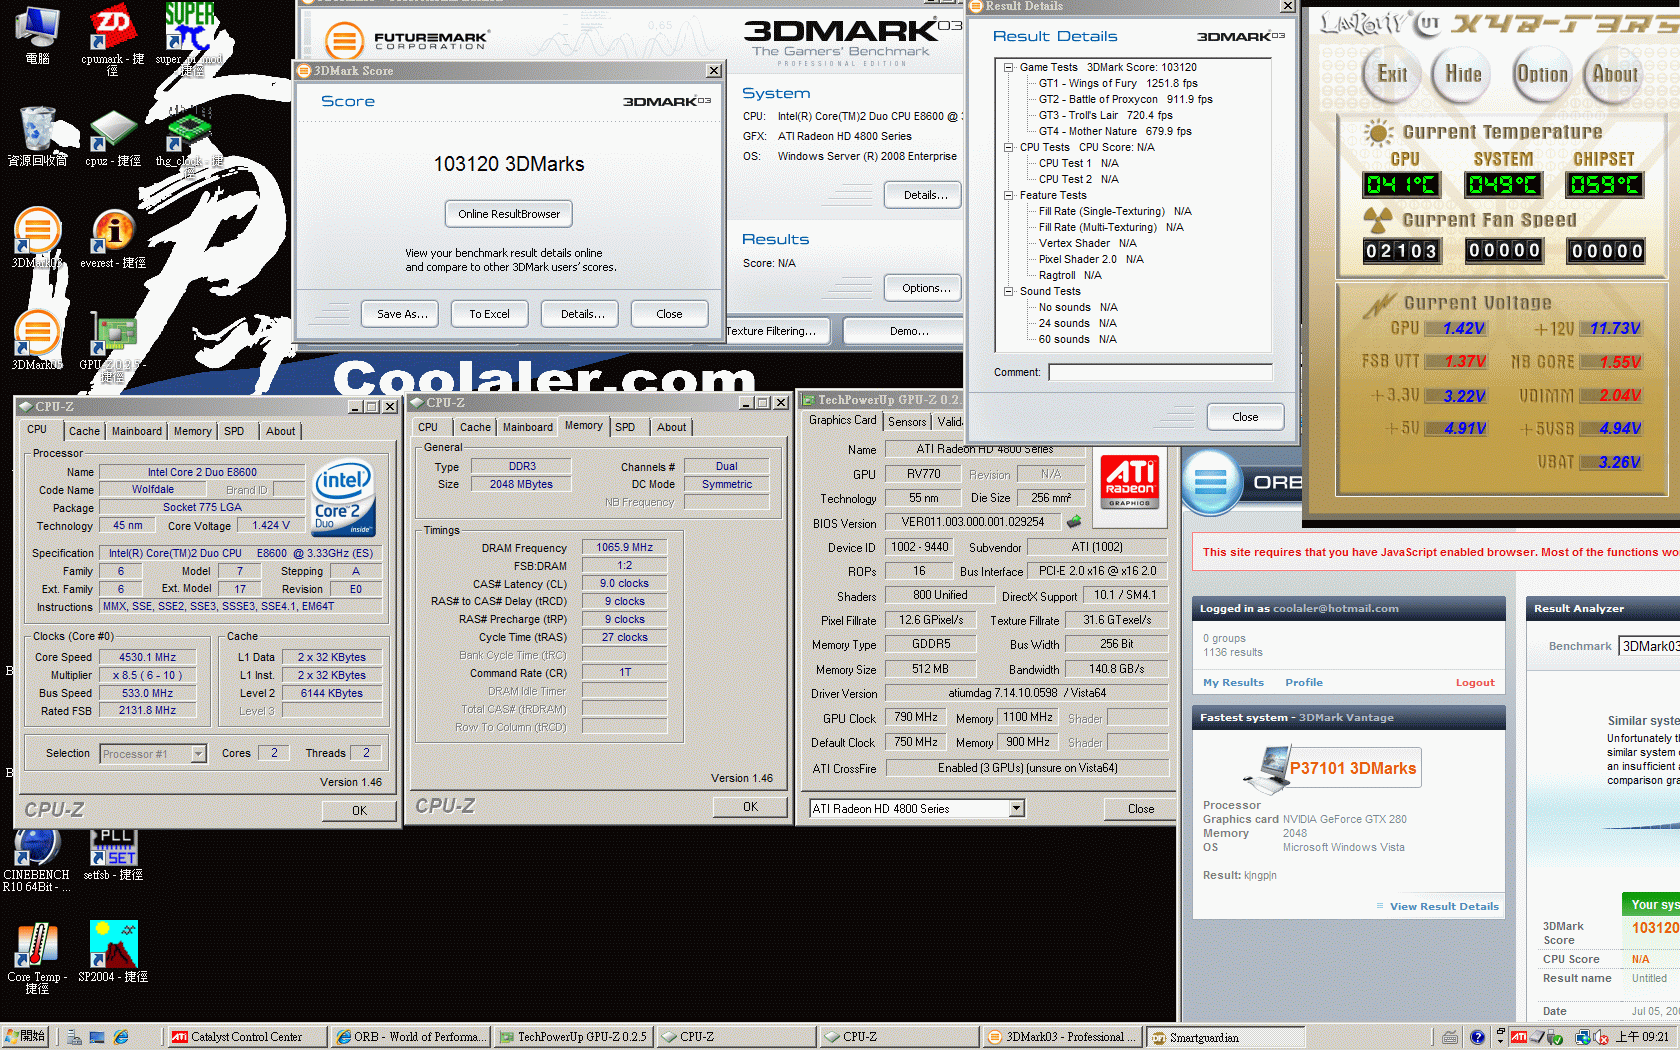The image size is (1680, 1050).
Task: Switch to Catalyst Control Center taskbar item
Action: (x=246, y=1037)
